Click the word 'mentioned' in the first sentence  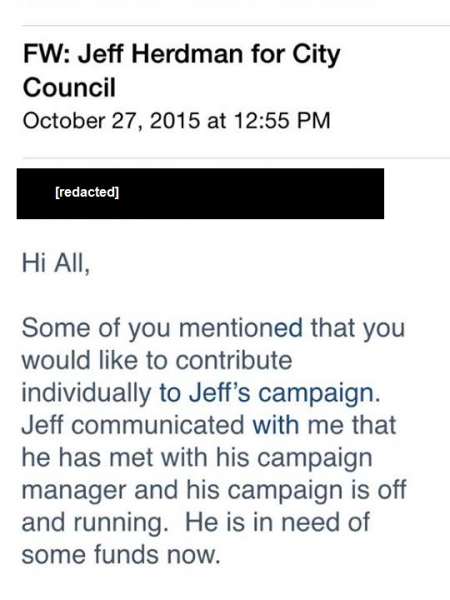point(241,328)
